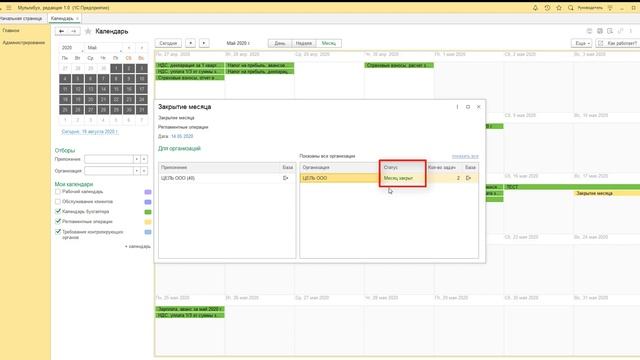This screenshot has width=640, height=360.
Task: Pick yellow swatch of Регламентные операции
Action: pyautogui.click(x=148, y=222)
